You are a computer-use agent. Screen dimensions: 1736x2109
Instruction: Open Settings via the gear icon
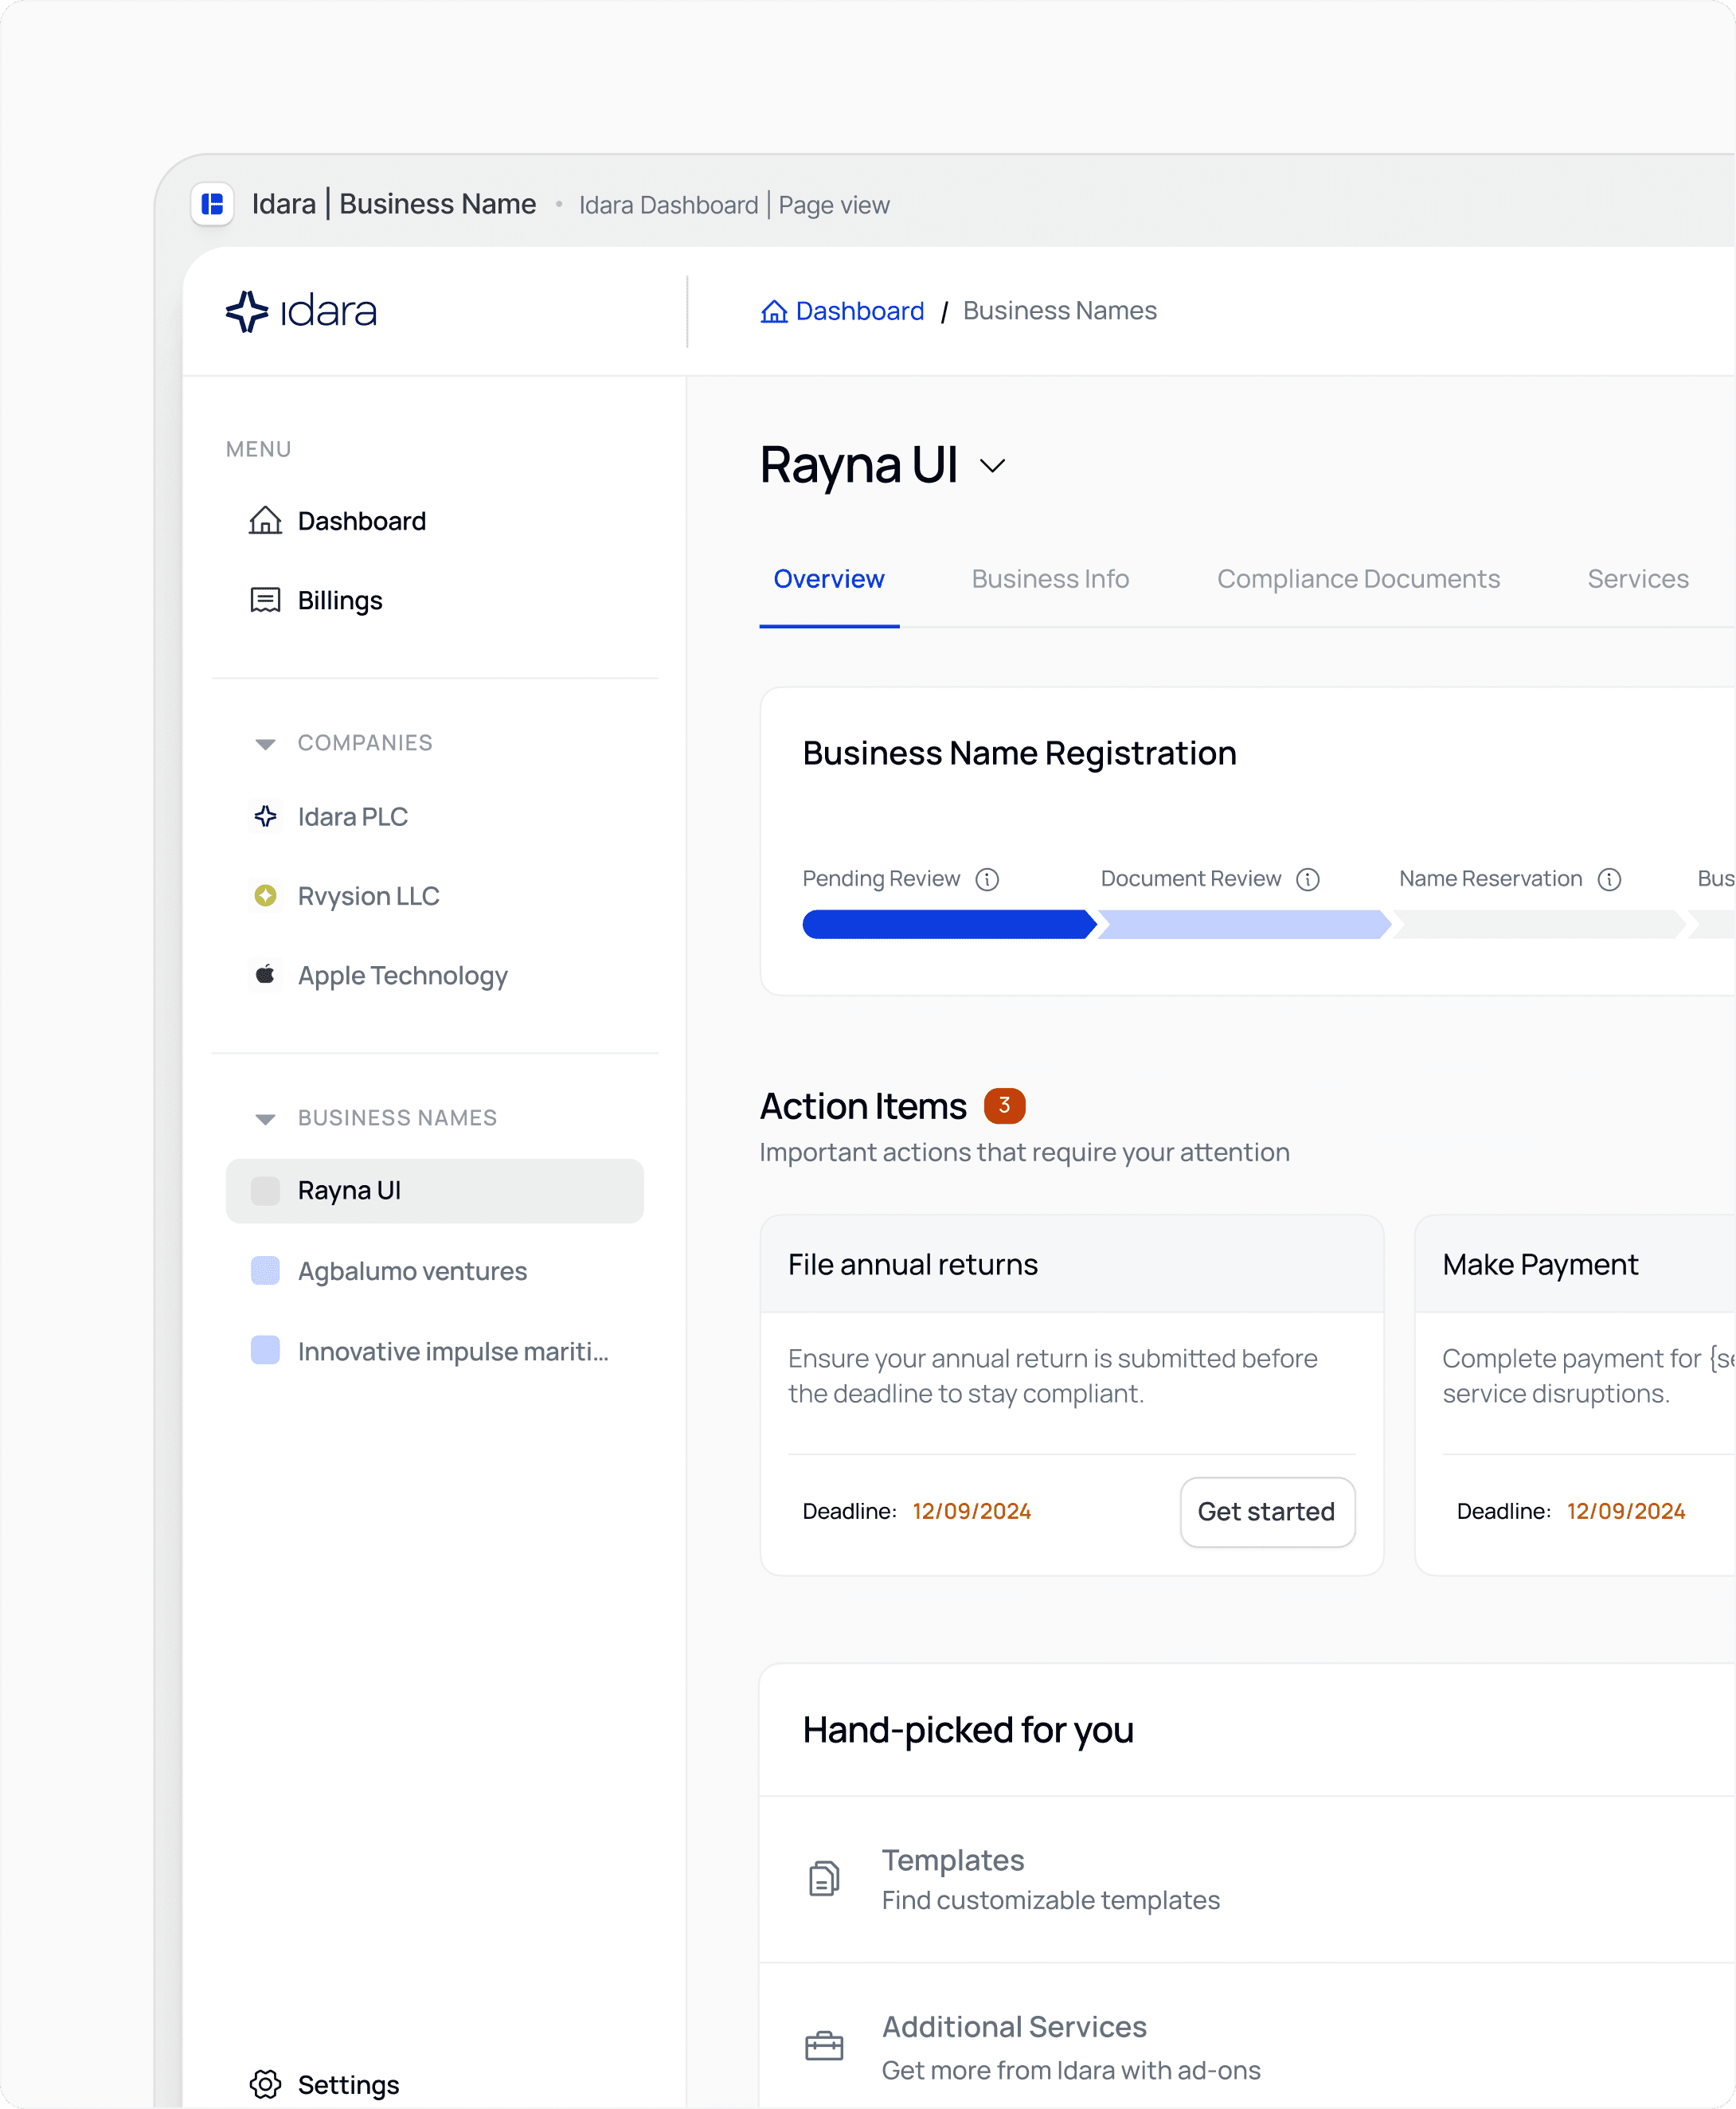[265, 2084]
